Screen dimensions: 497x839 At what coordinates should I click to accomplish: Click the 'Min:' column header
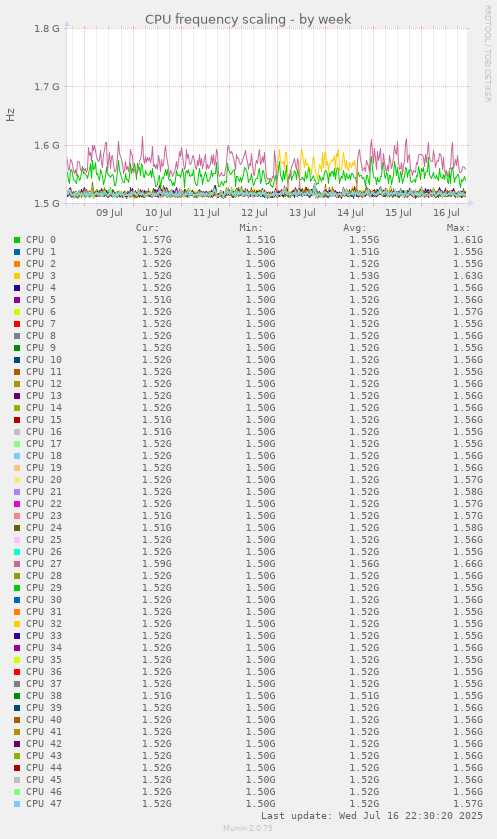[x=251, y=228]
